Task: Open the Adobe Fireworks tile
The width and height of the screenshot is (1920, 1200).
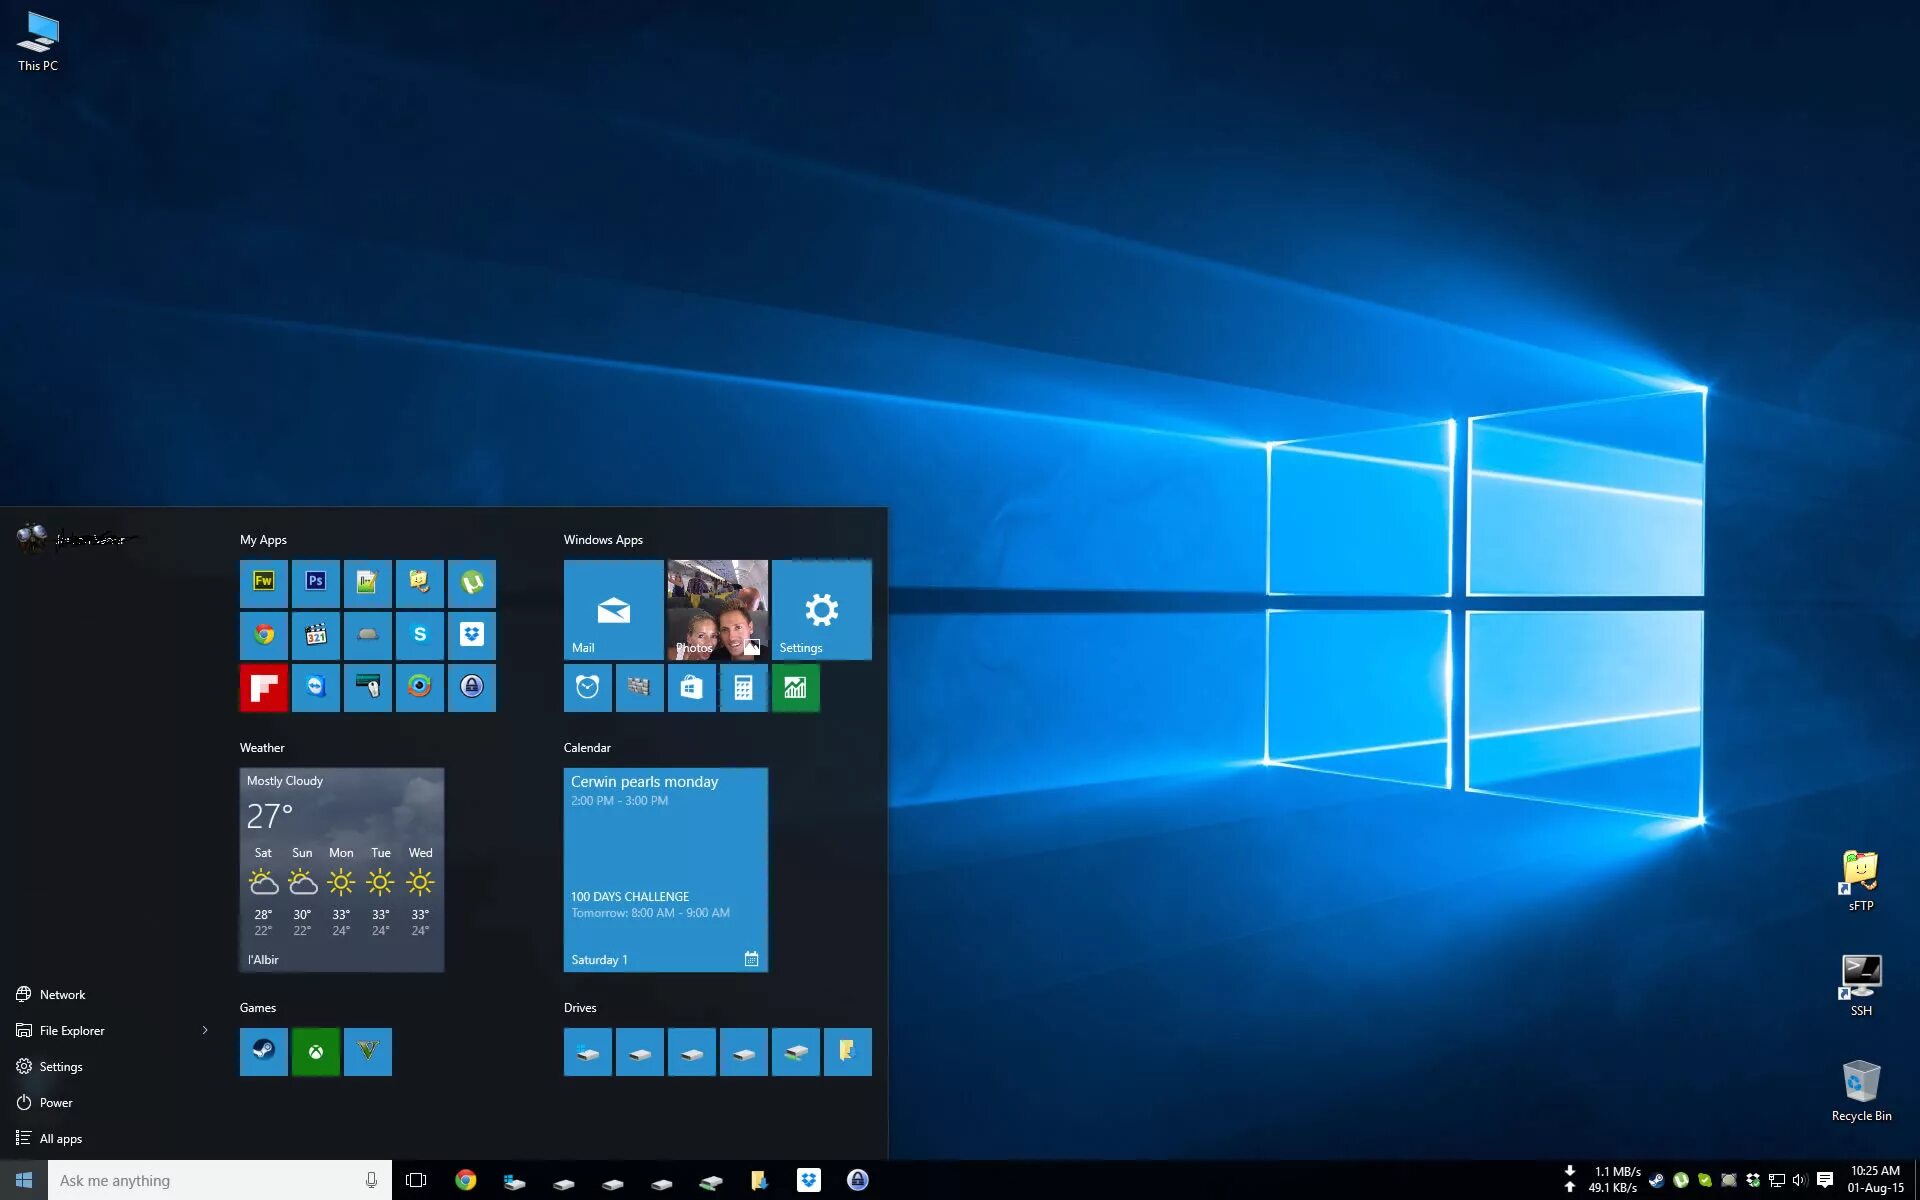Action: coord(263,583)
